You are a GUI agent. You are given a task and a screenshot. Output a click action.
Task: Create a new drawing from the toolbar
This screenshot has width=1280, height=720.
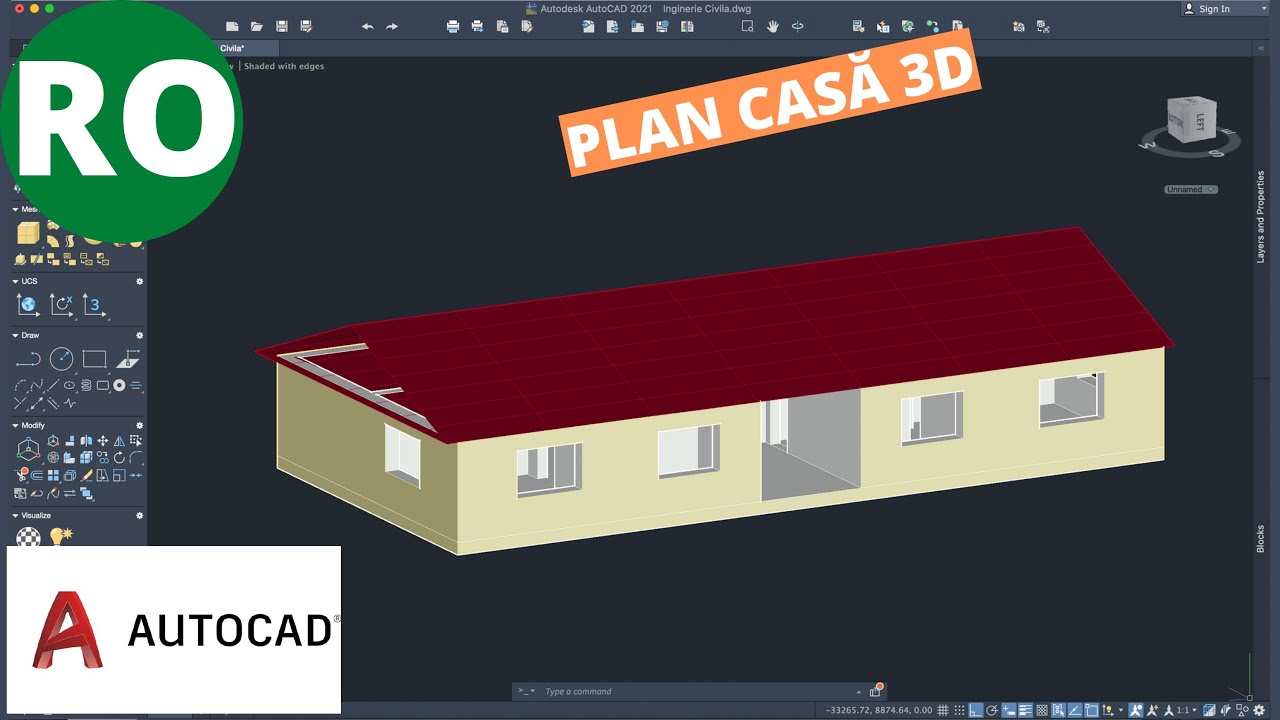pos(233,27)
